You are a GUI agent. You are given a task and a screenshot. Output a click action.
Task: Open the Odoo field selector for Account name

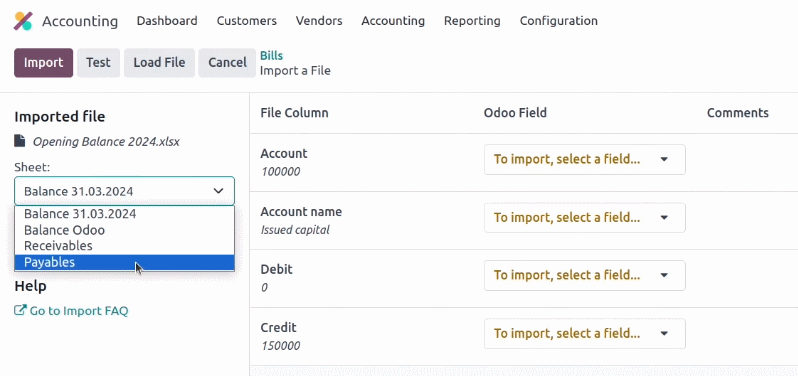click(584, 217)
